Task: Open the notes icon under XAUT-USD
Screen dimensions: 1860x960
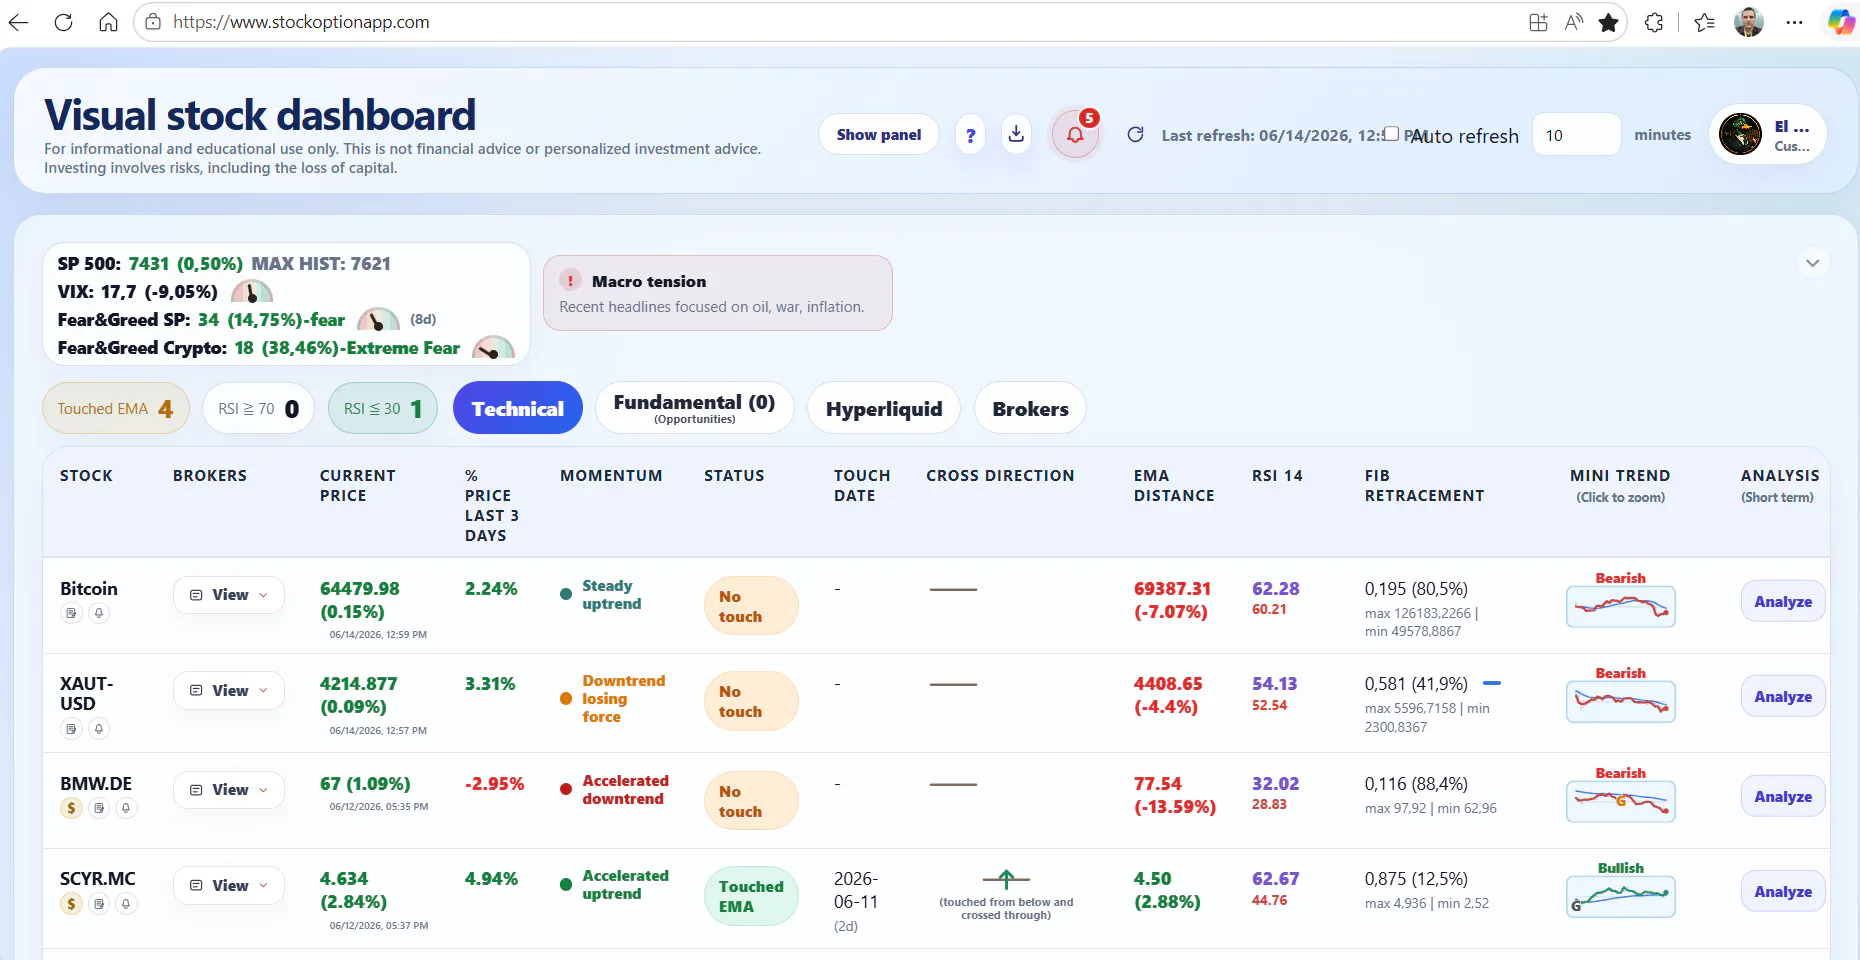Action: click(x=71, y=729)
